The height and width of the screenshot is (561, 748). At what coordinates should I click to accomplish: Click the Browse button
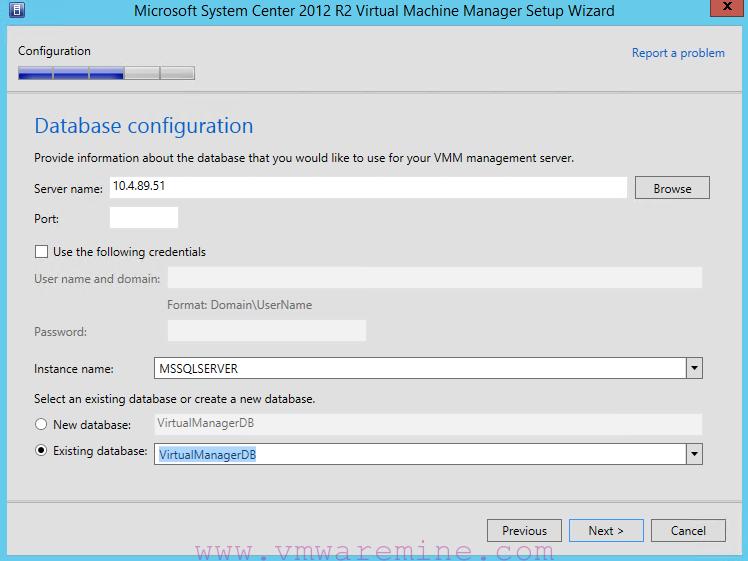672,188
